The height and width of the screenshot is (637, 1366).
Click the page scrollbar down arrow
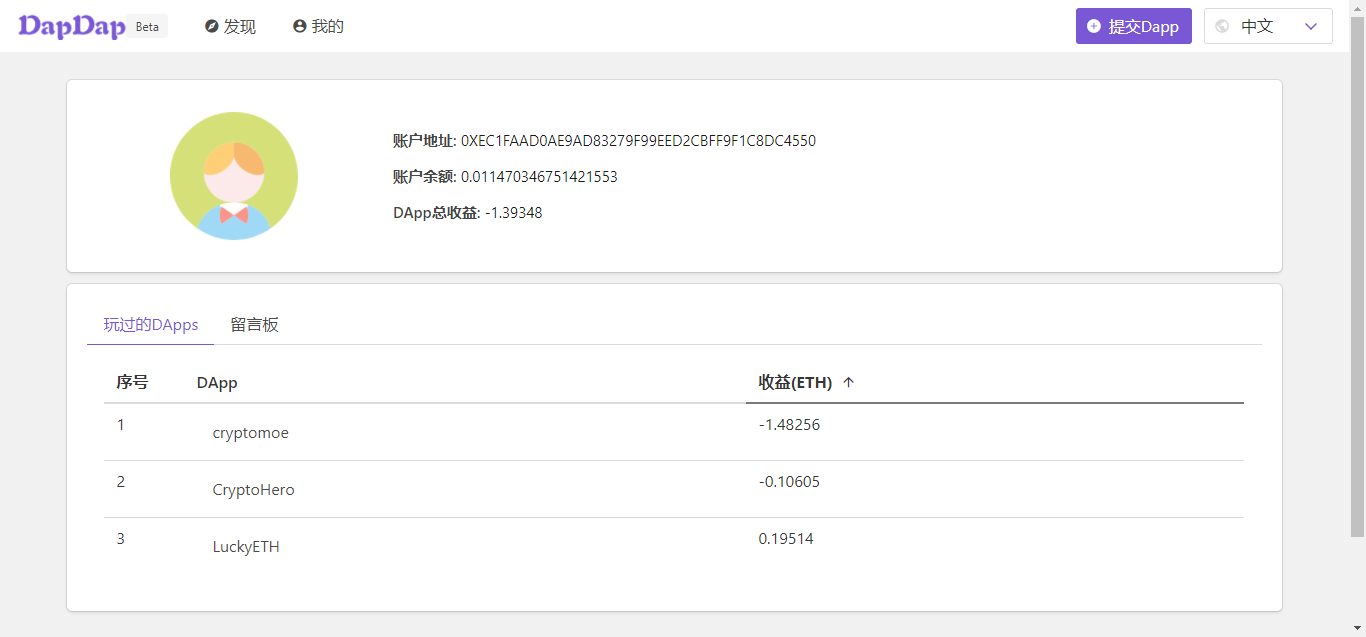coord(1357,628)
